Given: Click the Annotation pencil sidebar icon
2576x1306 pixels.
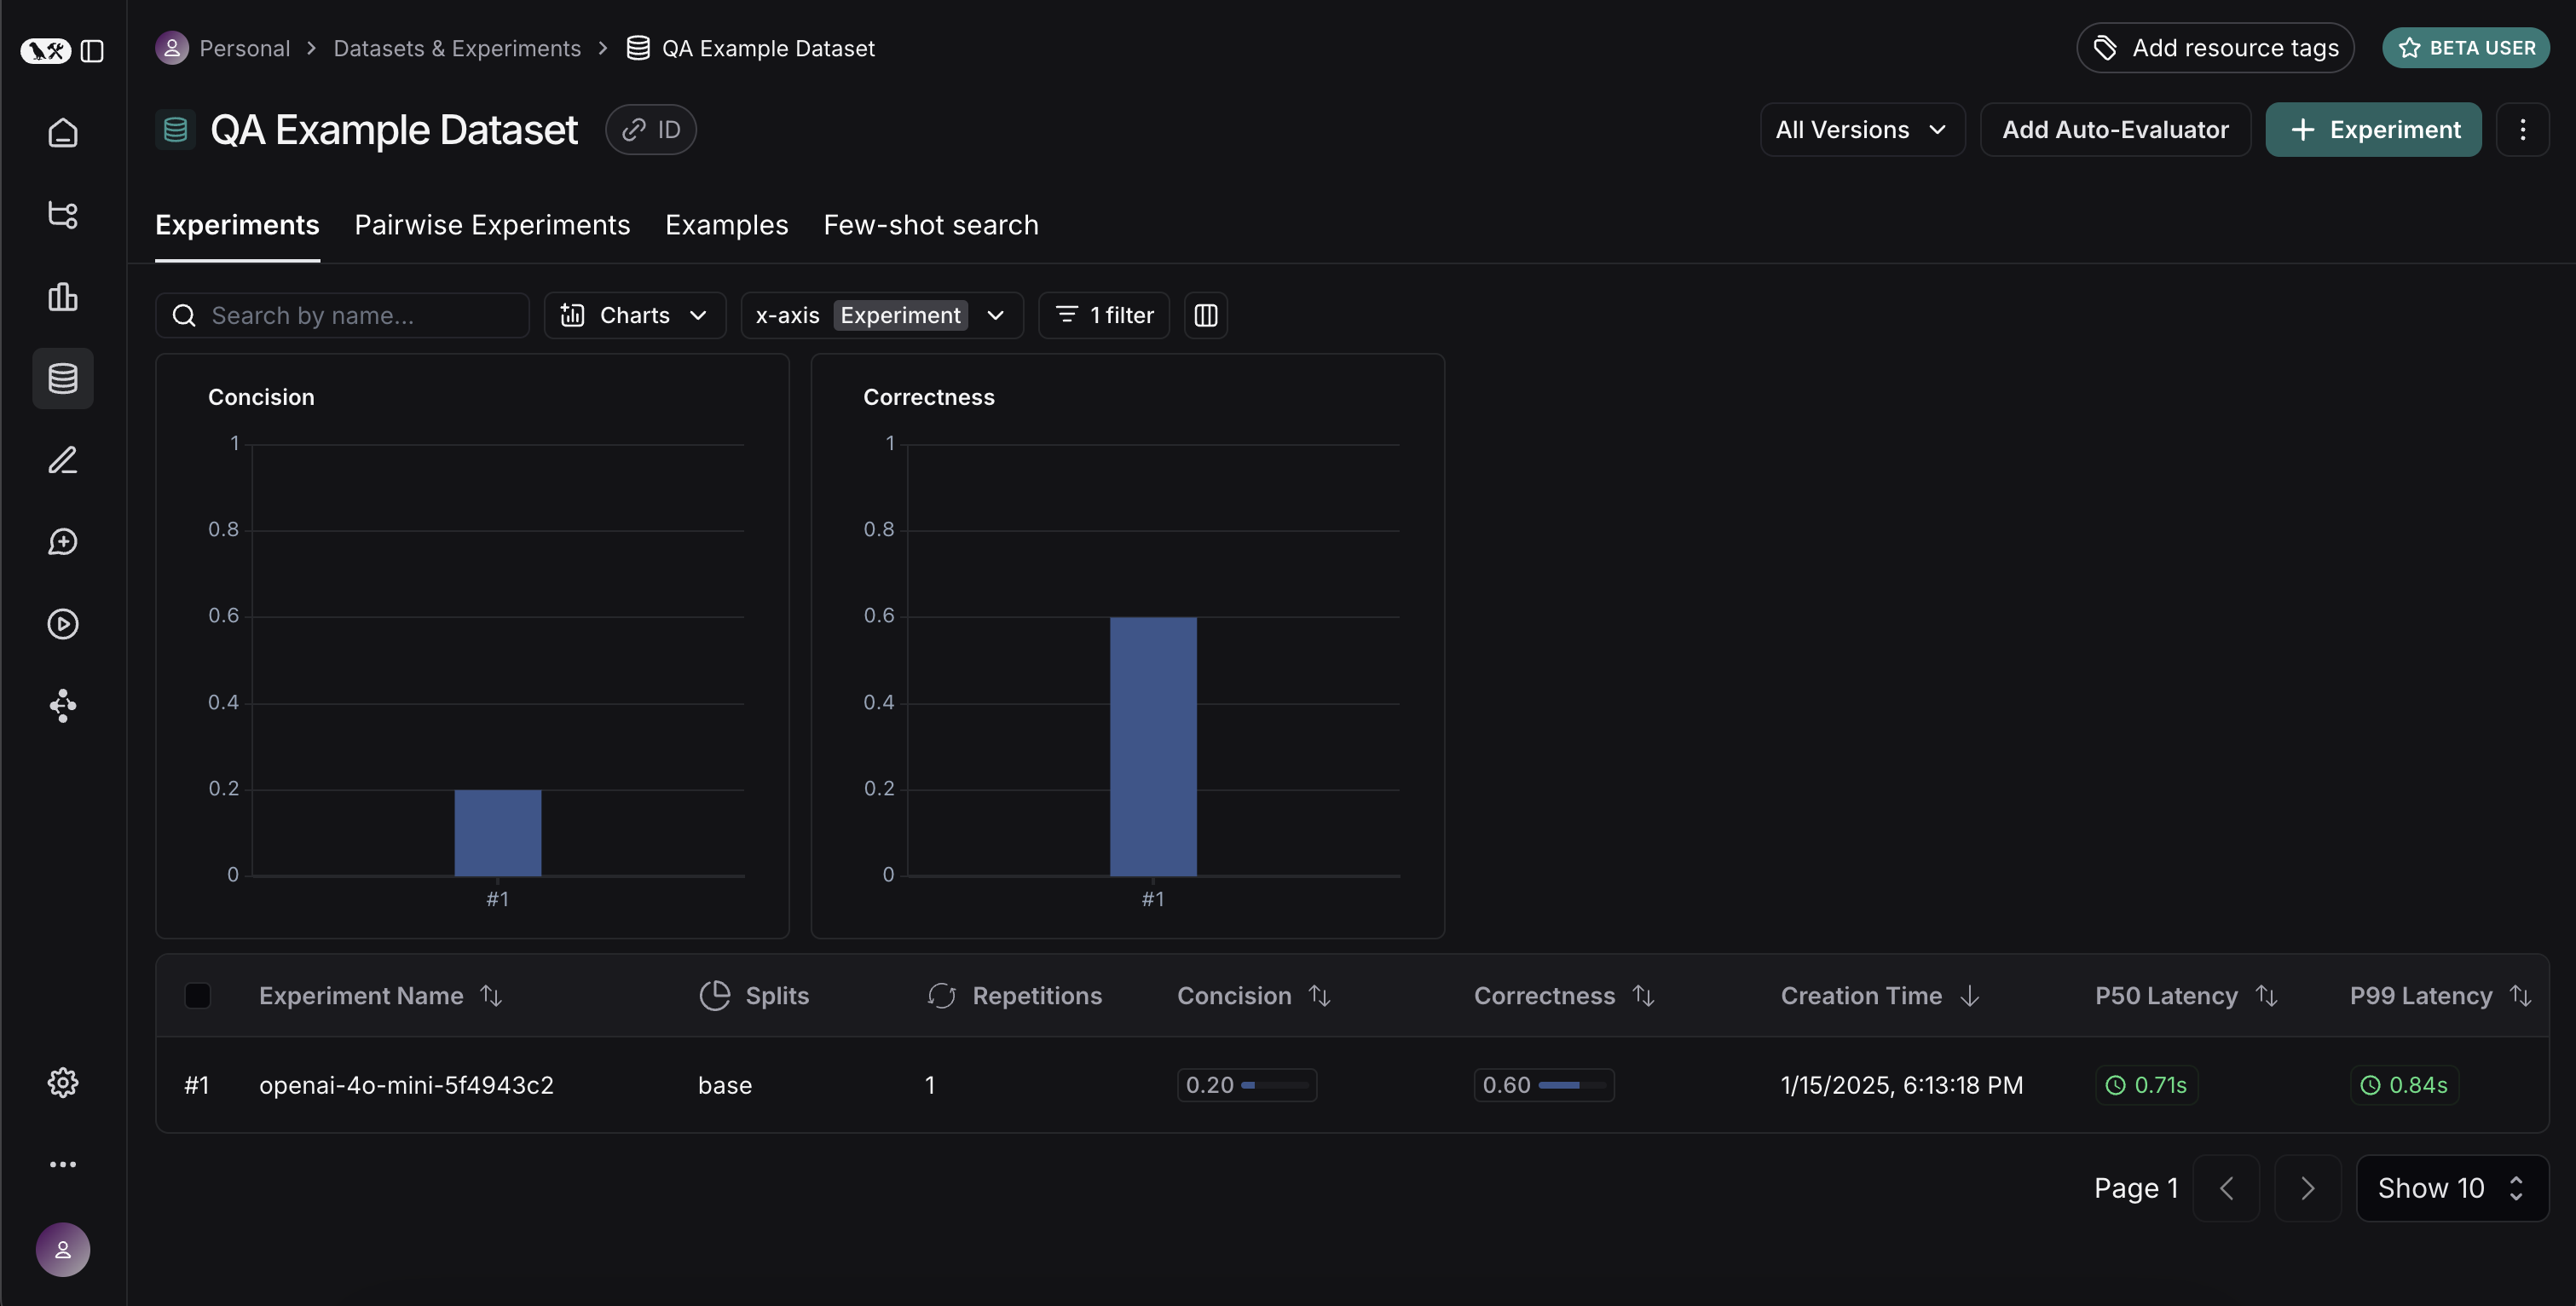Looking at the screenshot, I should pos(63,460).
